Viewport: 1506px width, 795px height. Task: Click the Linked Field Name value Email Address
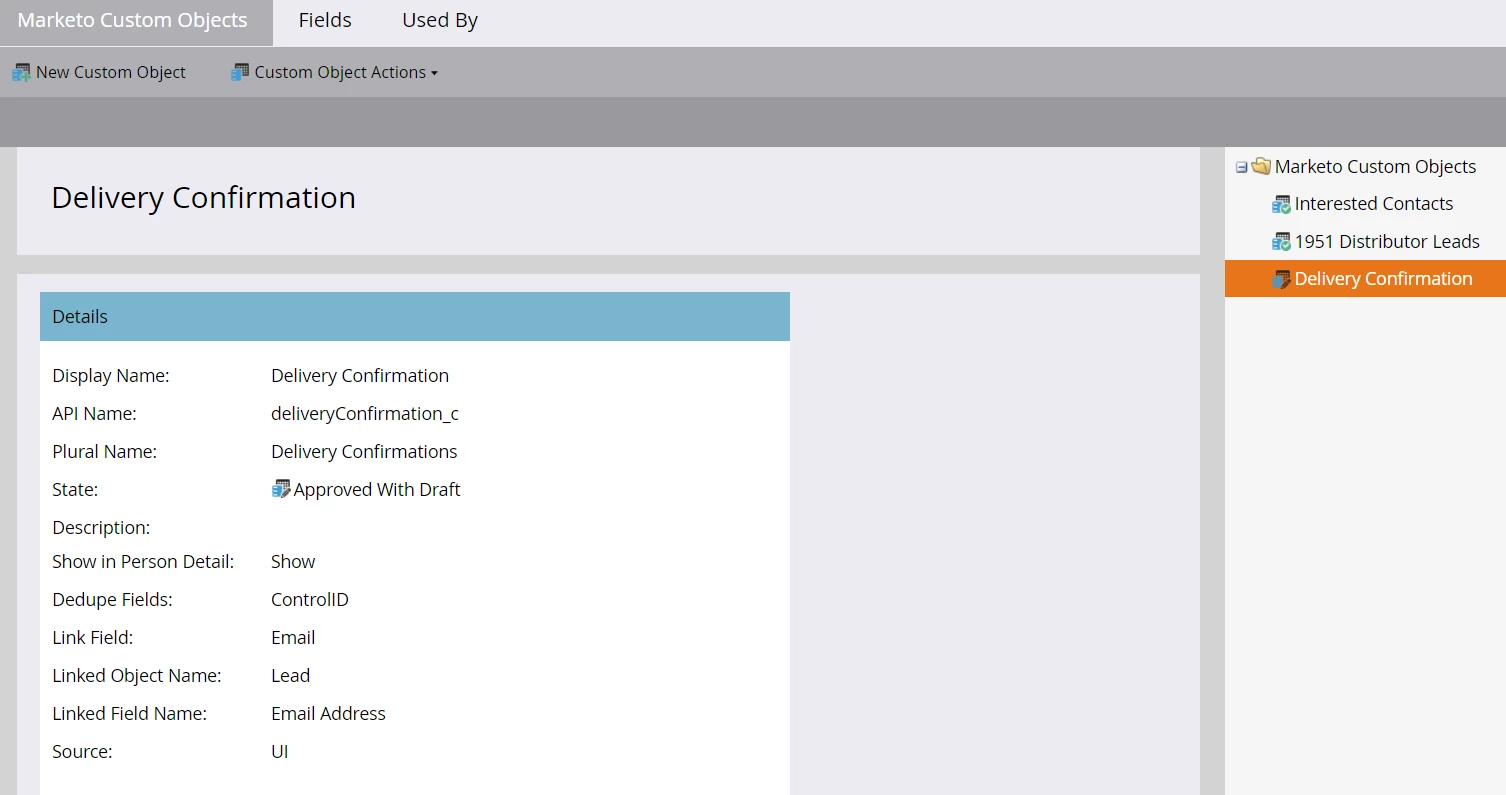328,714
